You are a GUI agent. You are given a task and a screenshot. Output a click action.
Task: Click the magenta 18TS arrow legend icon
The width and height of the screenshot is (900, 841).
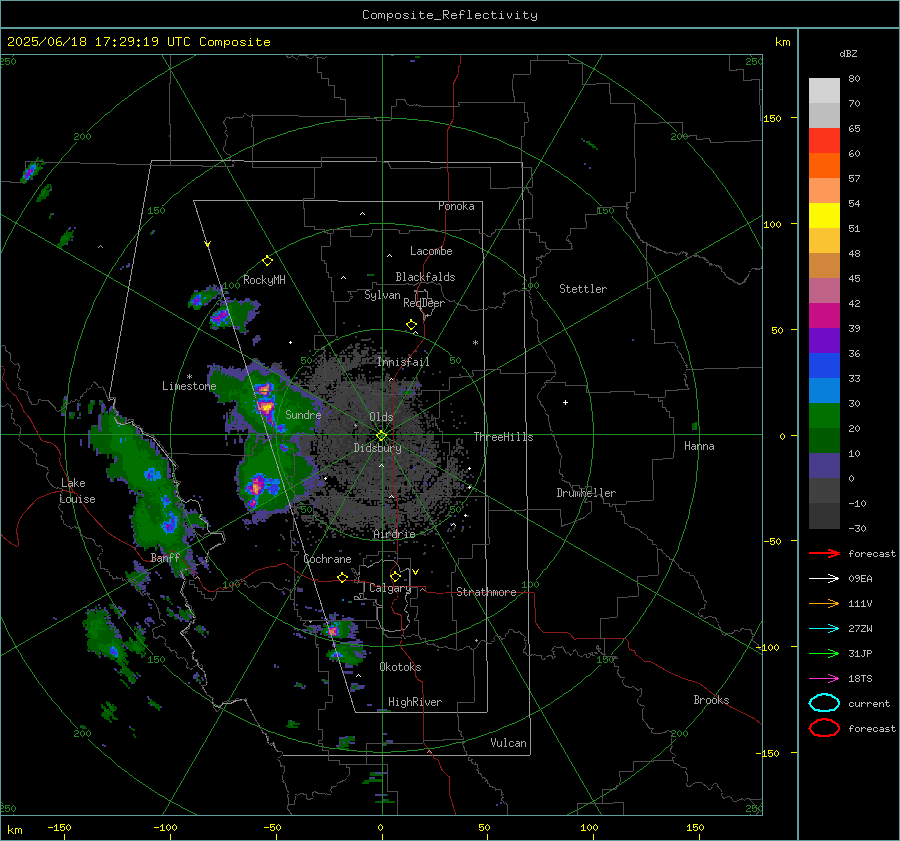click(x=824, y=679)
